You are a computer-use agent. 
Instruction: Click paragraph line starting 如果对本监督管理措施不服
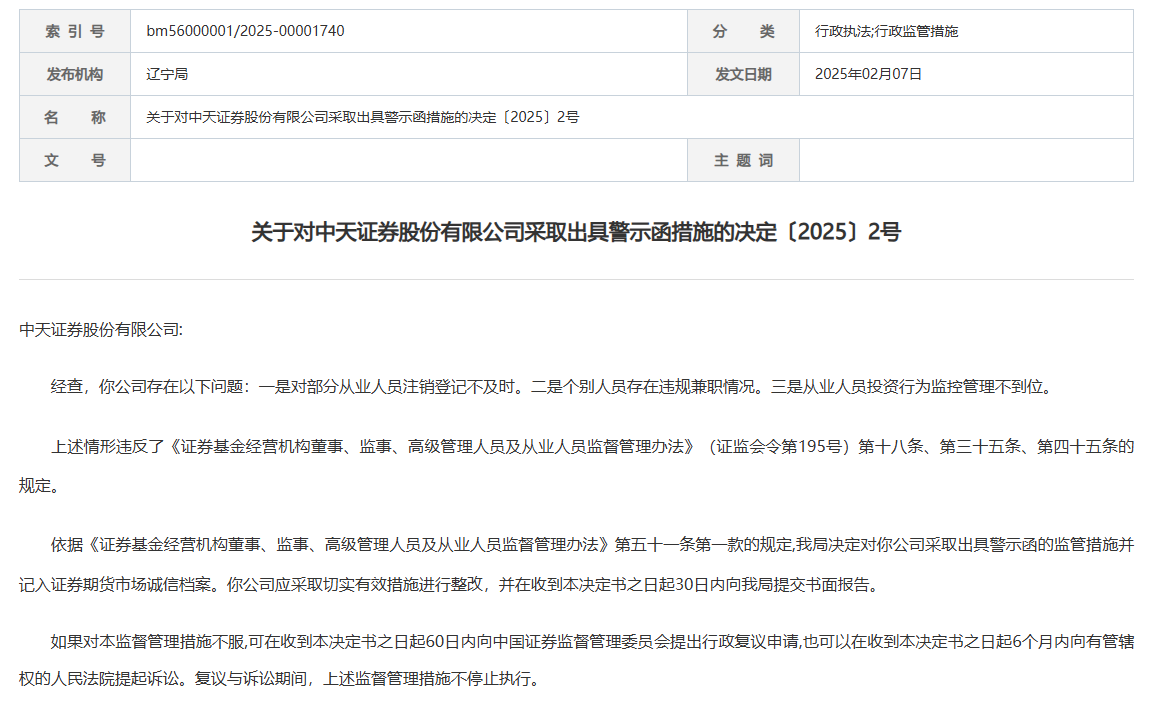coord(592,642)
